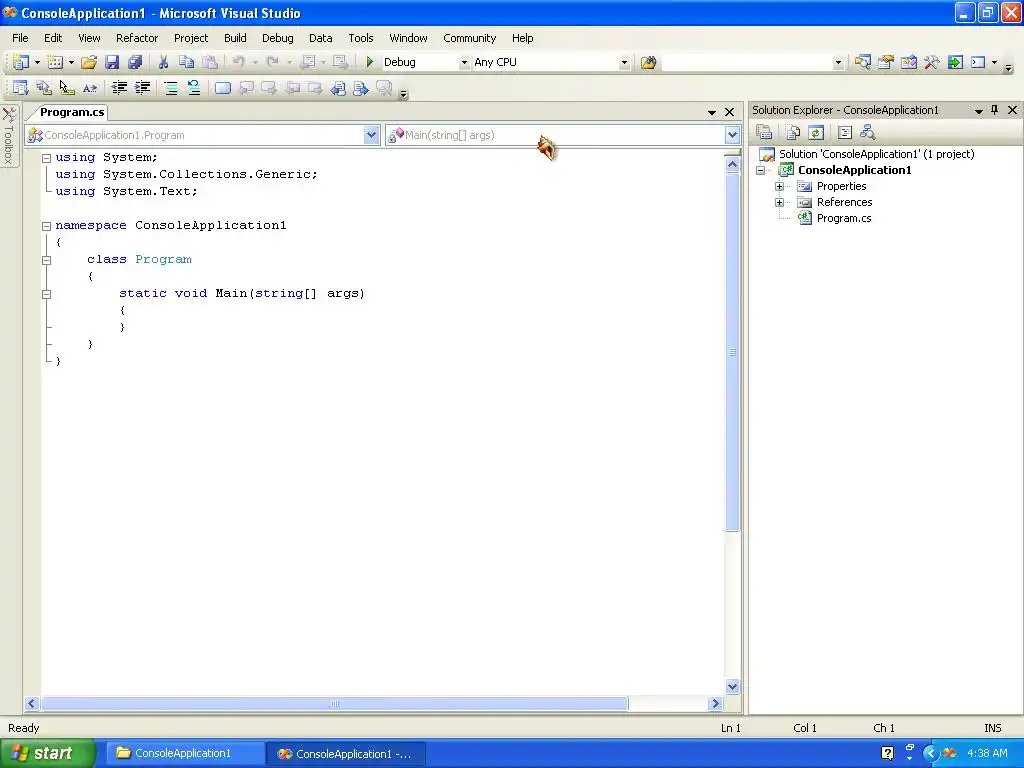This screenshot has width=1024, height=768.
Task: Open the Debug menu
Action: [278, 38]
